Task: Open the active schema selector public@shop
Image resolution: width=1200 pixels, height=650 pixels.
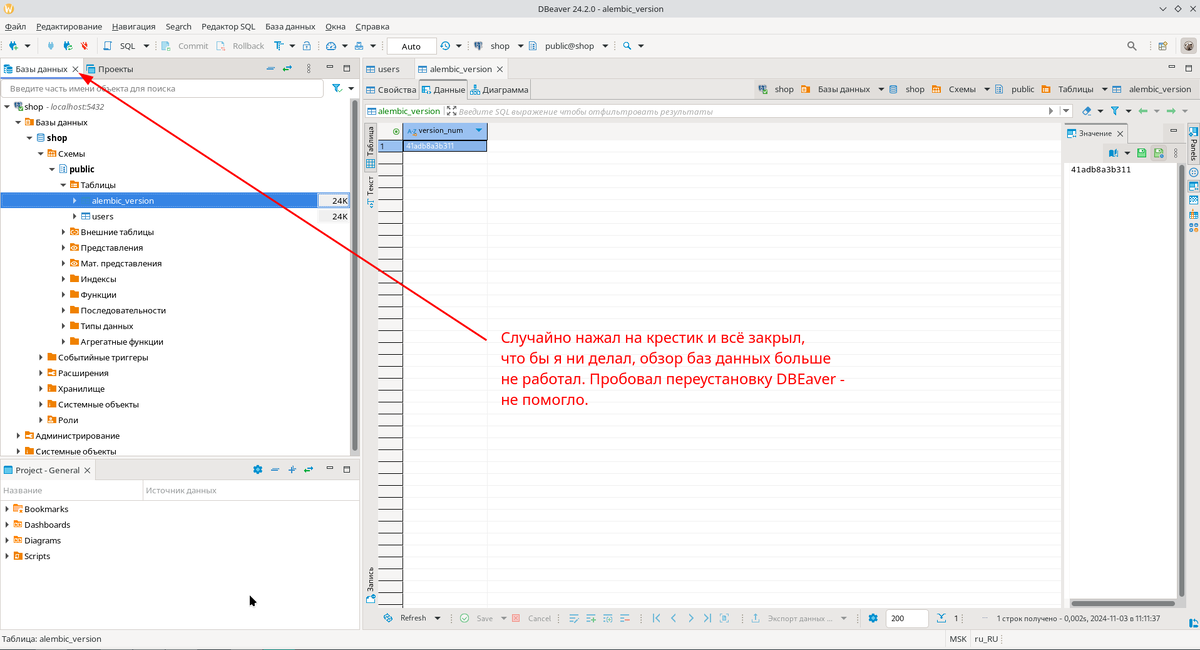Action: (569, 46)
